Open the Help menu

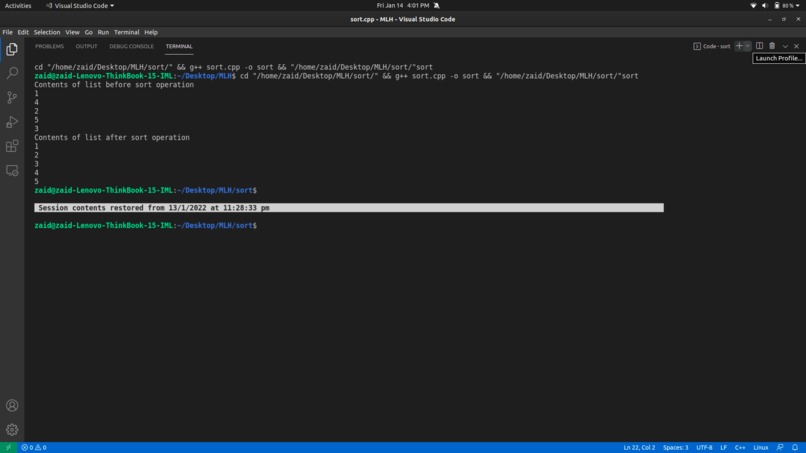pyautogui.click(x=151, y=32)
